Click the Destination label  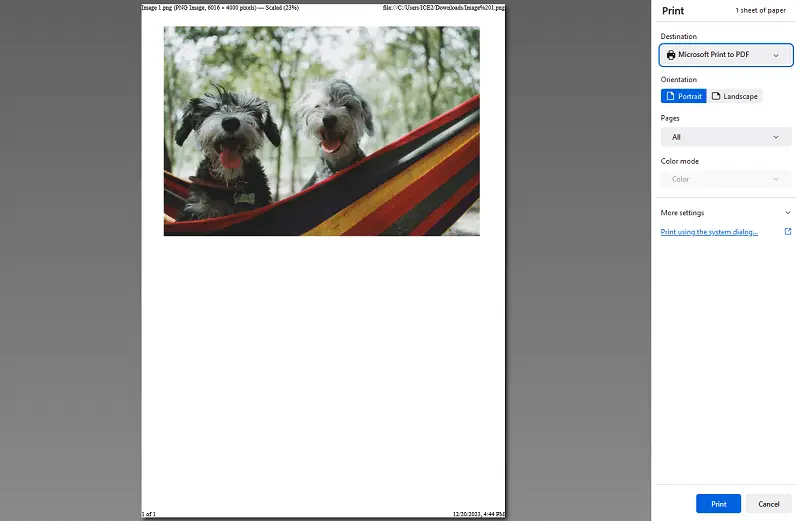tap(679, 36)
